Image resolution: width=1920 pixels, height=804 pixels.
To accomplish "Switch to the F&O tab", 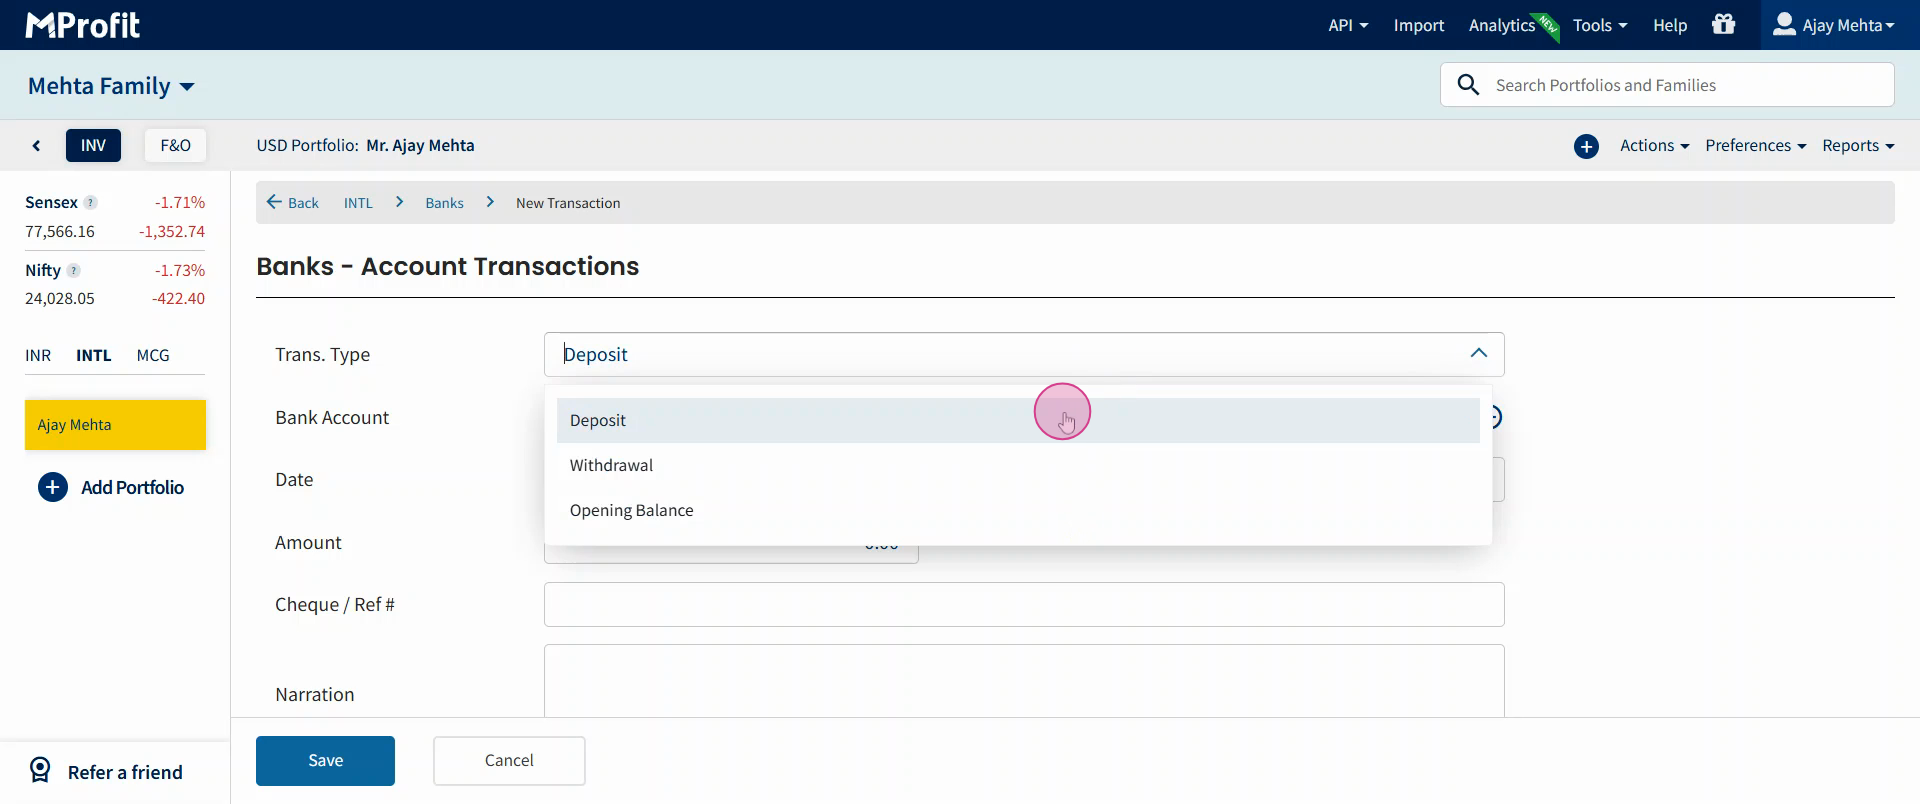I will 175,145.
